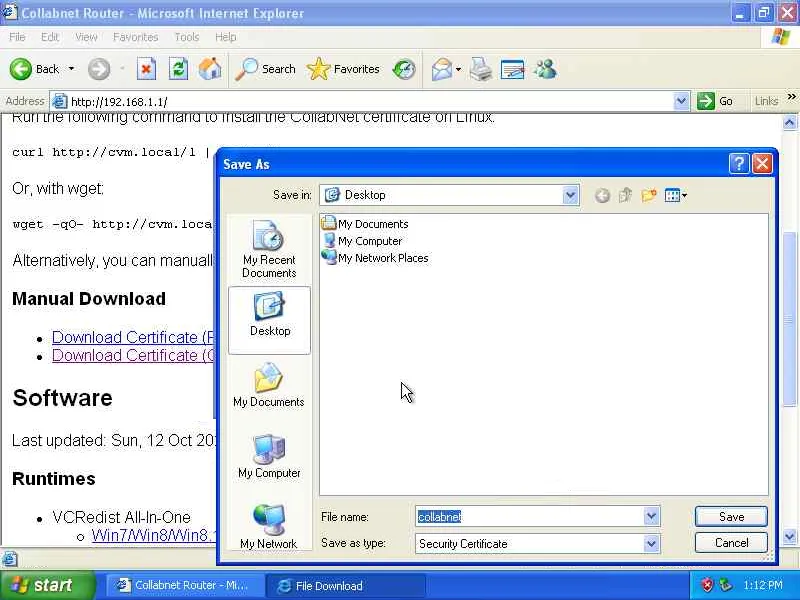Click the red security shield tray icon
The width and height of the screenshot is (800, 600).
tap(707, 585)
